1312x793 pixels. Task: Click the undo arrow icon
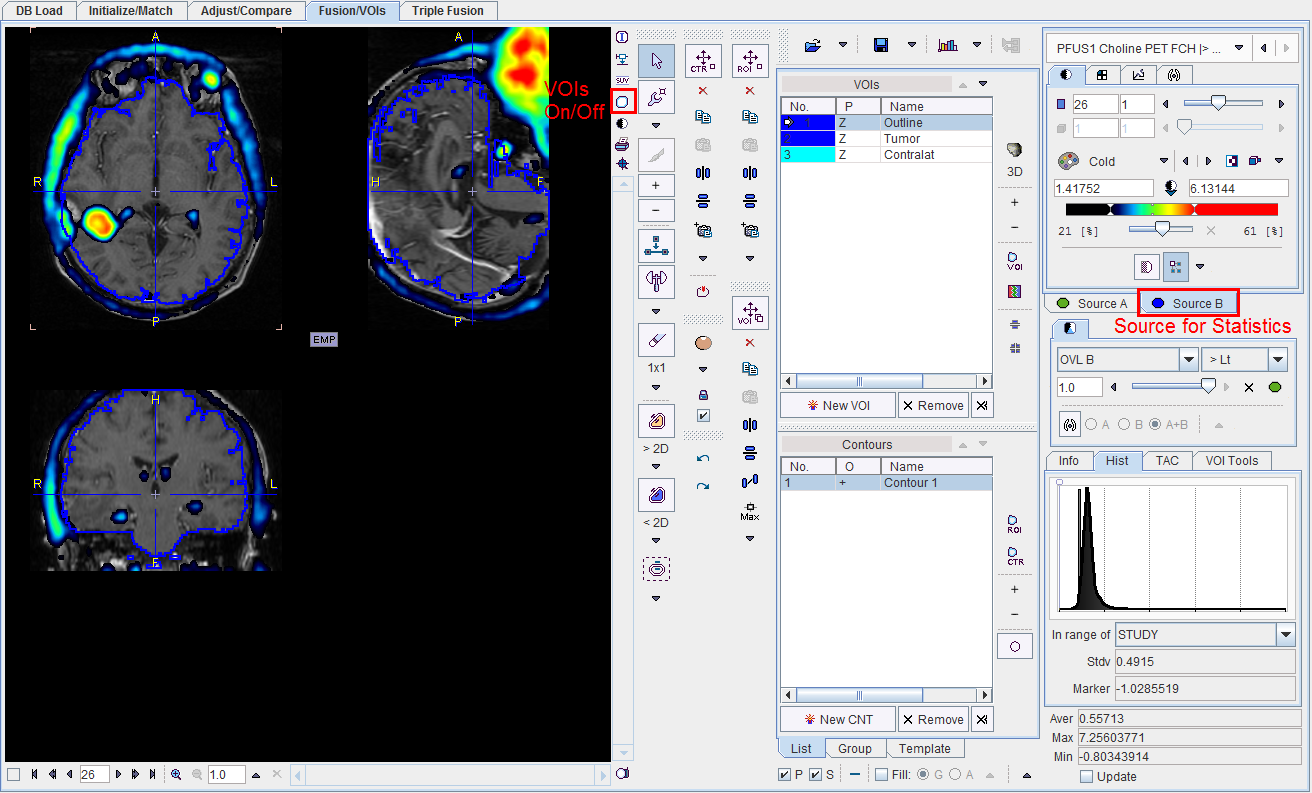pos(703,458)
